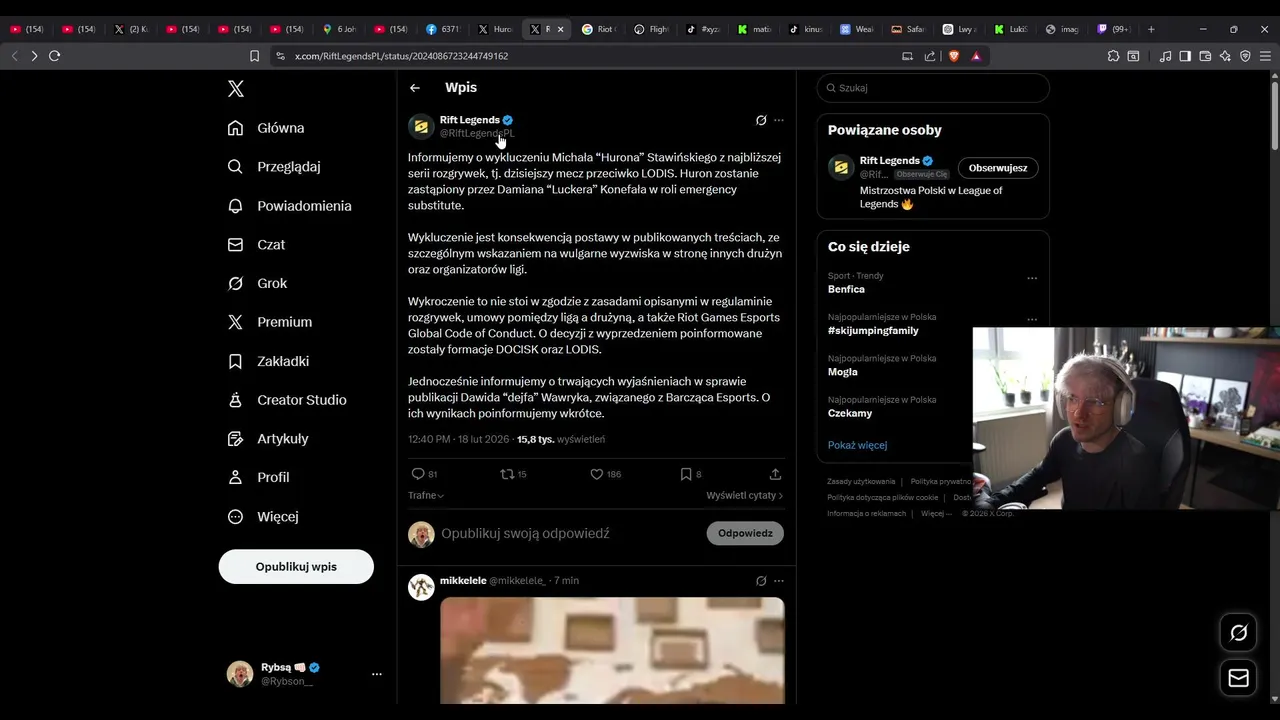Go back using Wpis arrow

pyautogui.click(x=415, y=88)
